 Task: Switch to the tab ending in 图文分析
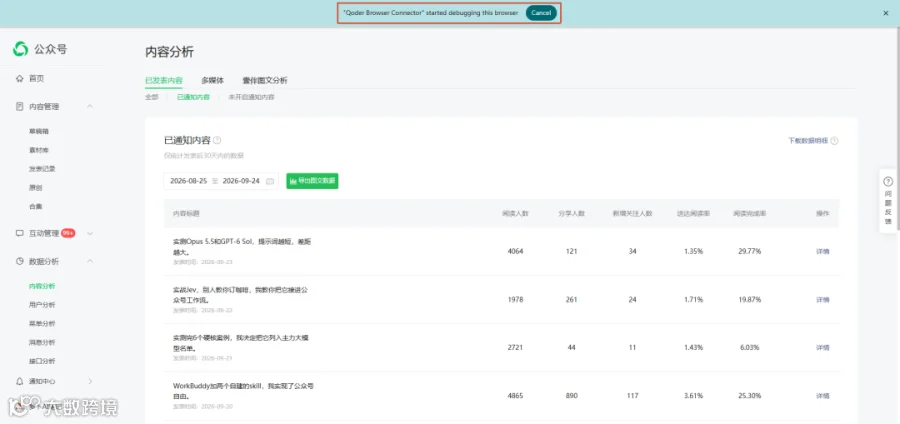click(x=265, y=80)
